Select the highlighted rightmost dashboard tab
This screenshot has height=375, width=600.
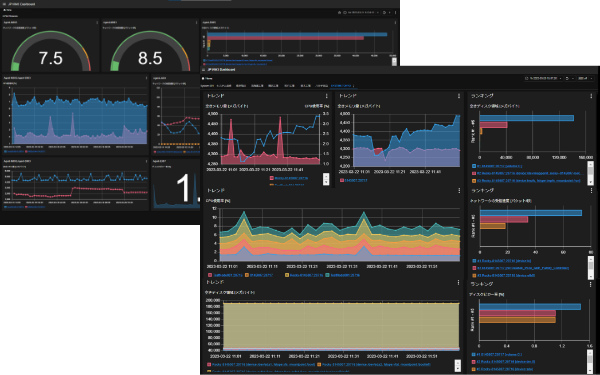click(x=341, y=86)
